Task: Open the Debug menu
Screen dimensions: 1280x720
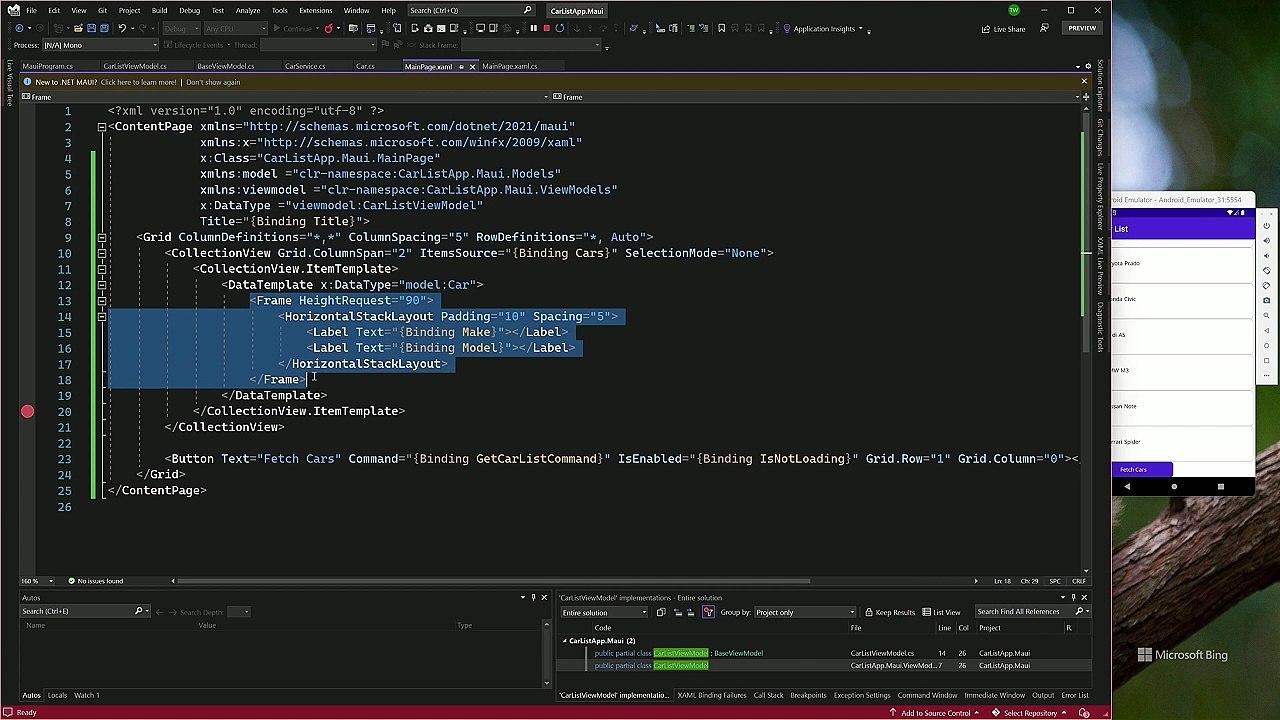Action: (x=189, y=10)
